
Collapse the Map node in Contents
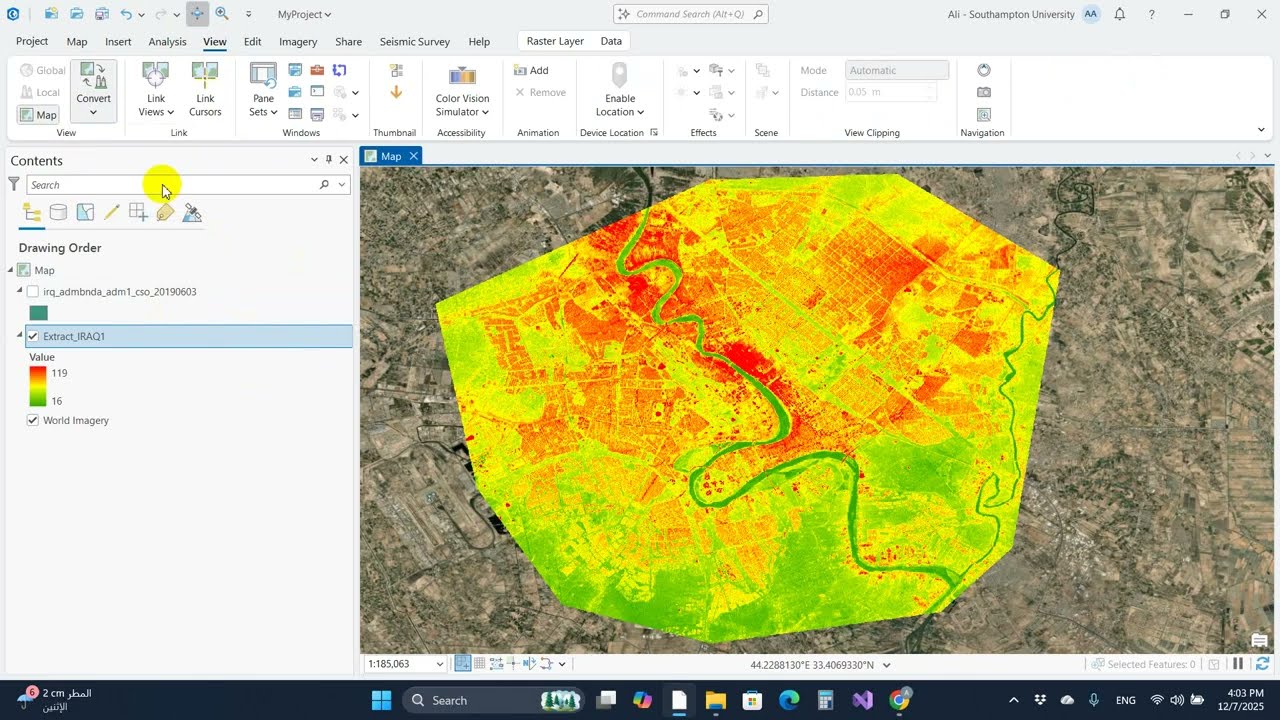pyautogui.click(x=11, y=270)
